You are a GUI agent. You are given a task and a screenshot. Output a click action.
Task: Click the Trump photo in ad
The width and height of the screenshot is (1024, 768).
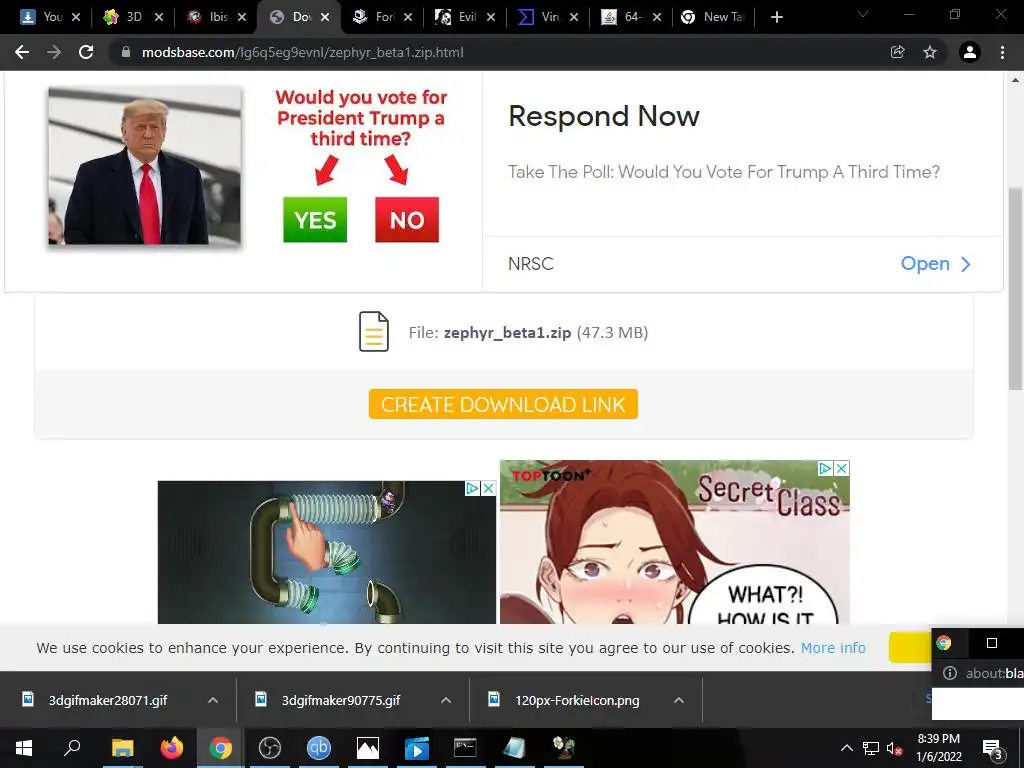(144, 166)
